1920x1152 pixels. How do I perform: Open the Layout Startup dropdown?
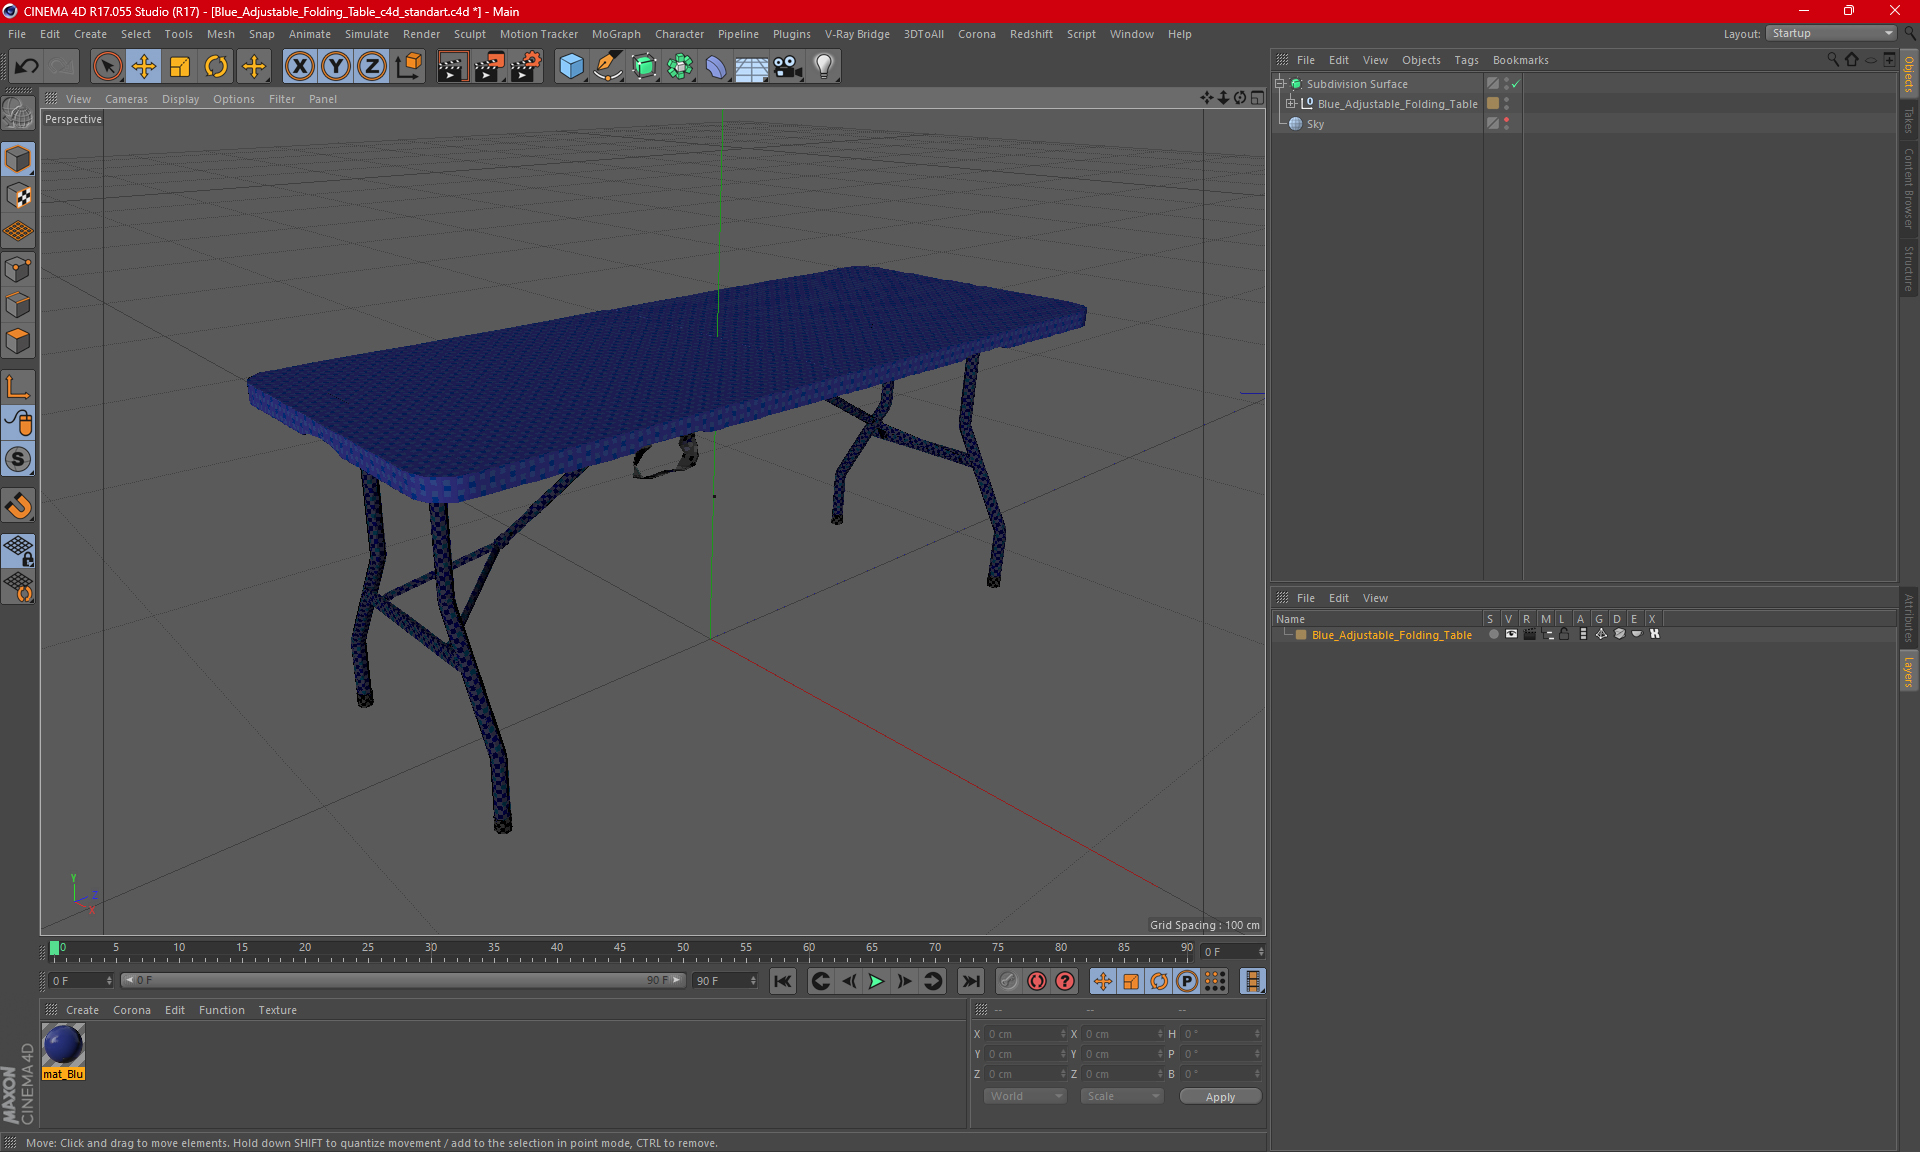tap(1831, 33)
